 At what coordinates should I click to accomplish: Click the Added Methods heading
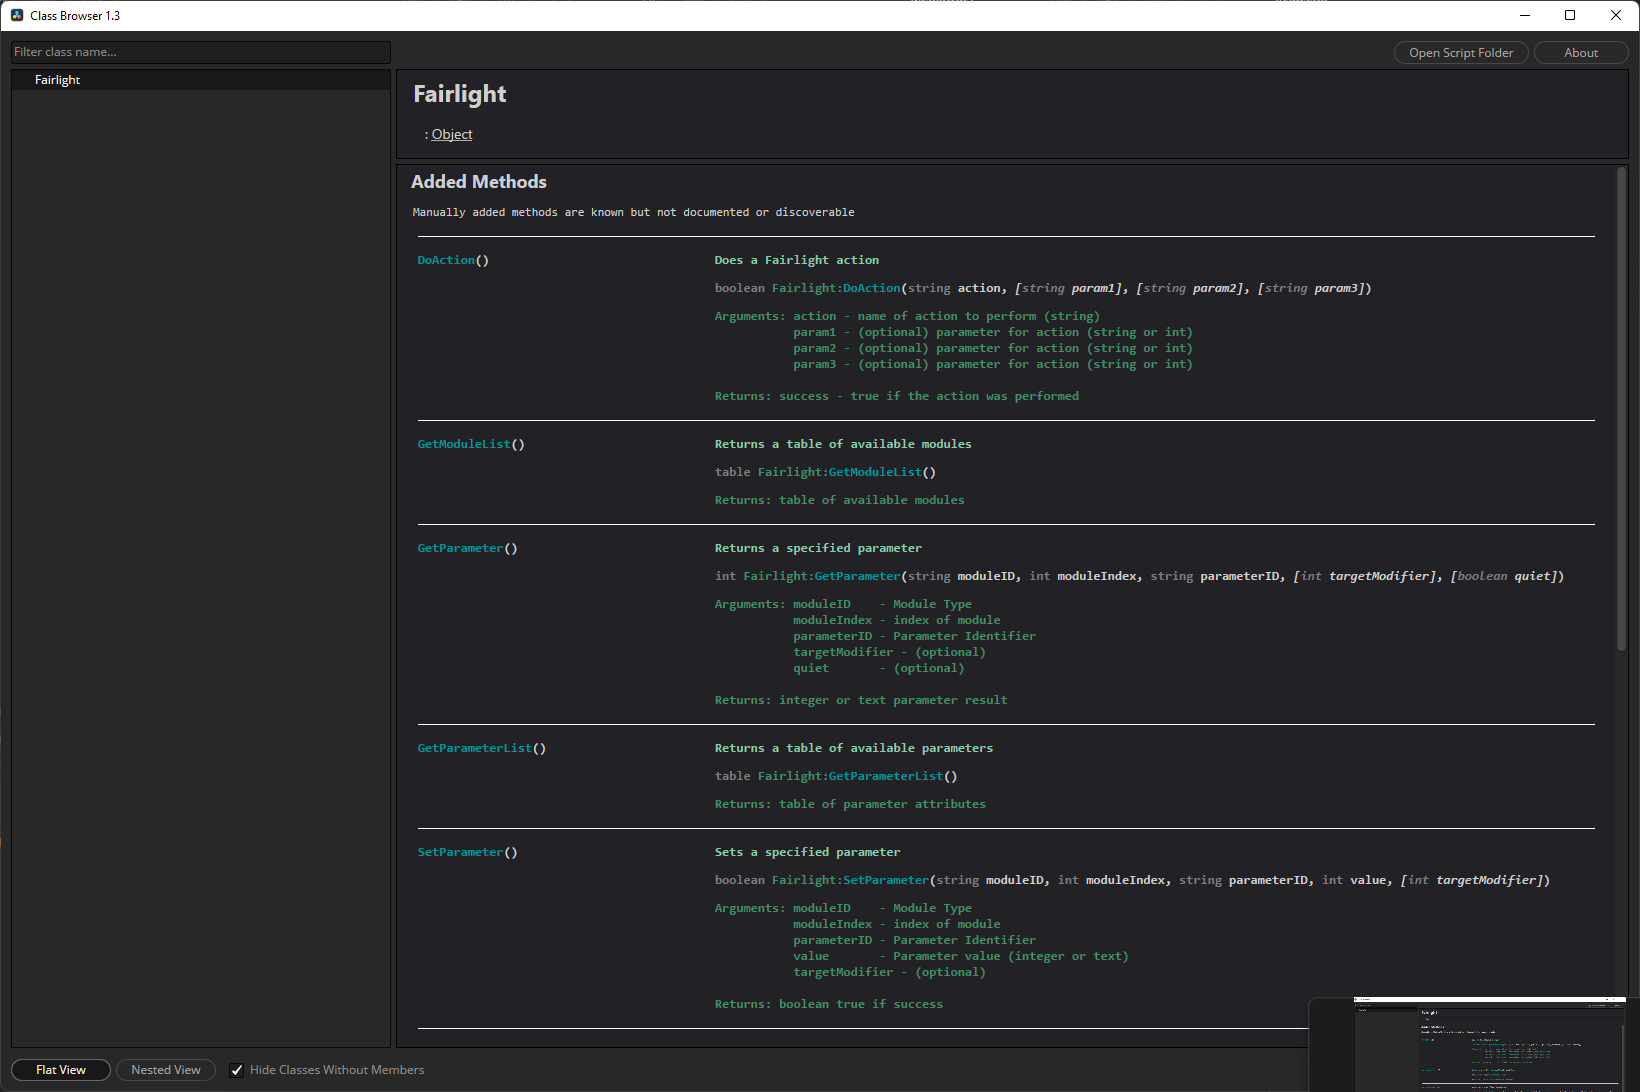point(479,182)
